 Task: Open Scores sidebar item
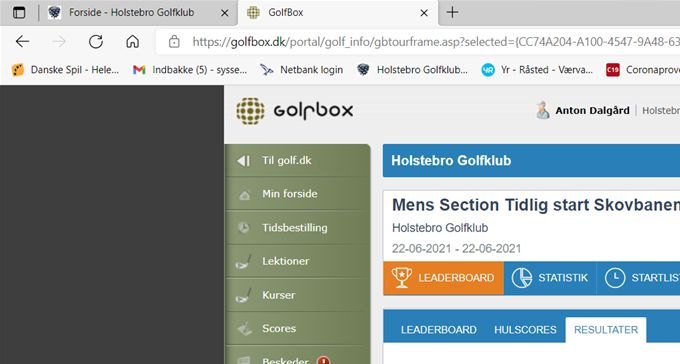[298, 328]
